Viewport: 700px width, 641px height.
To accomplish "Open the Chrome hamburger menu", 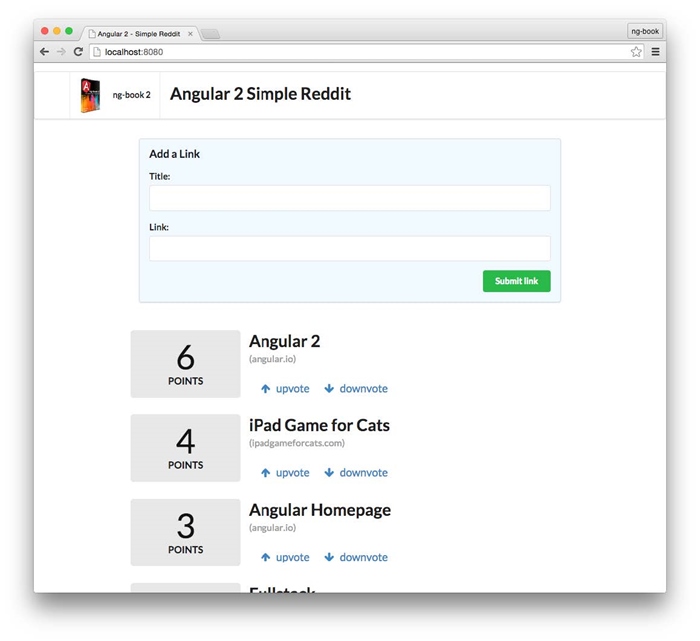I will point(656,52).
